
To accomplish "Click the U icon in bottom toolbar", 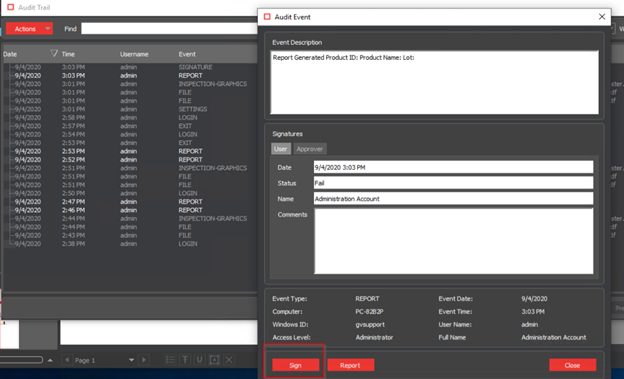I will click(x=200, y=360).
